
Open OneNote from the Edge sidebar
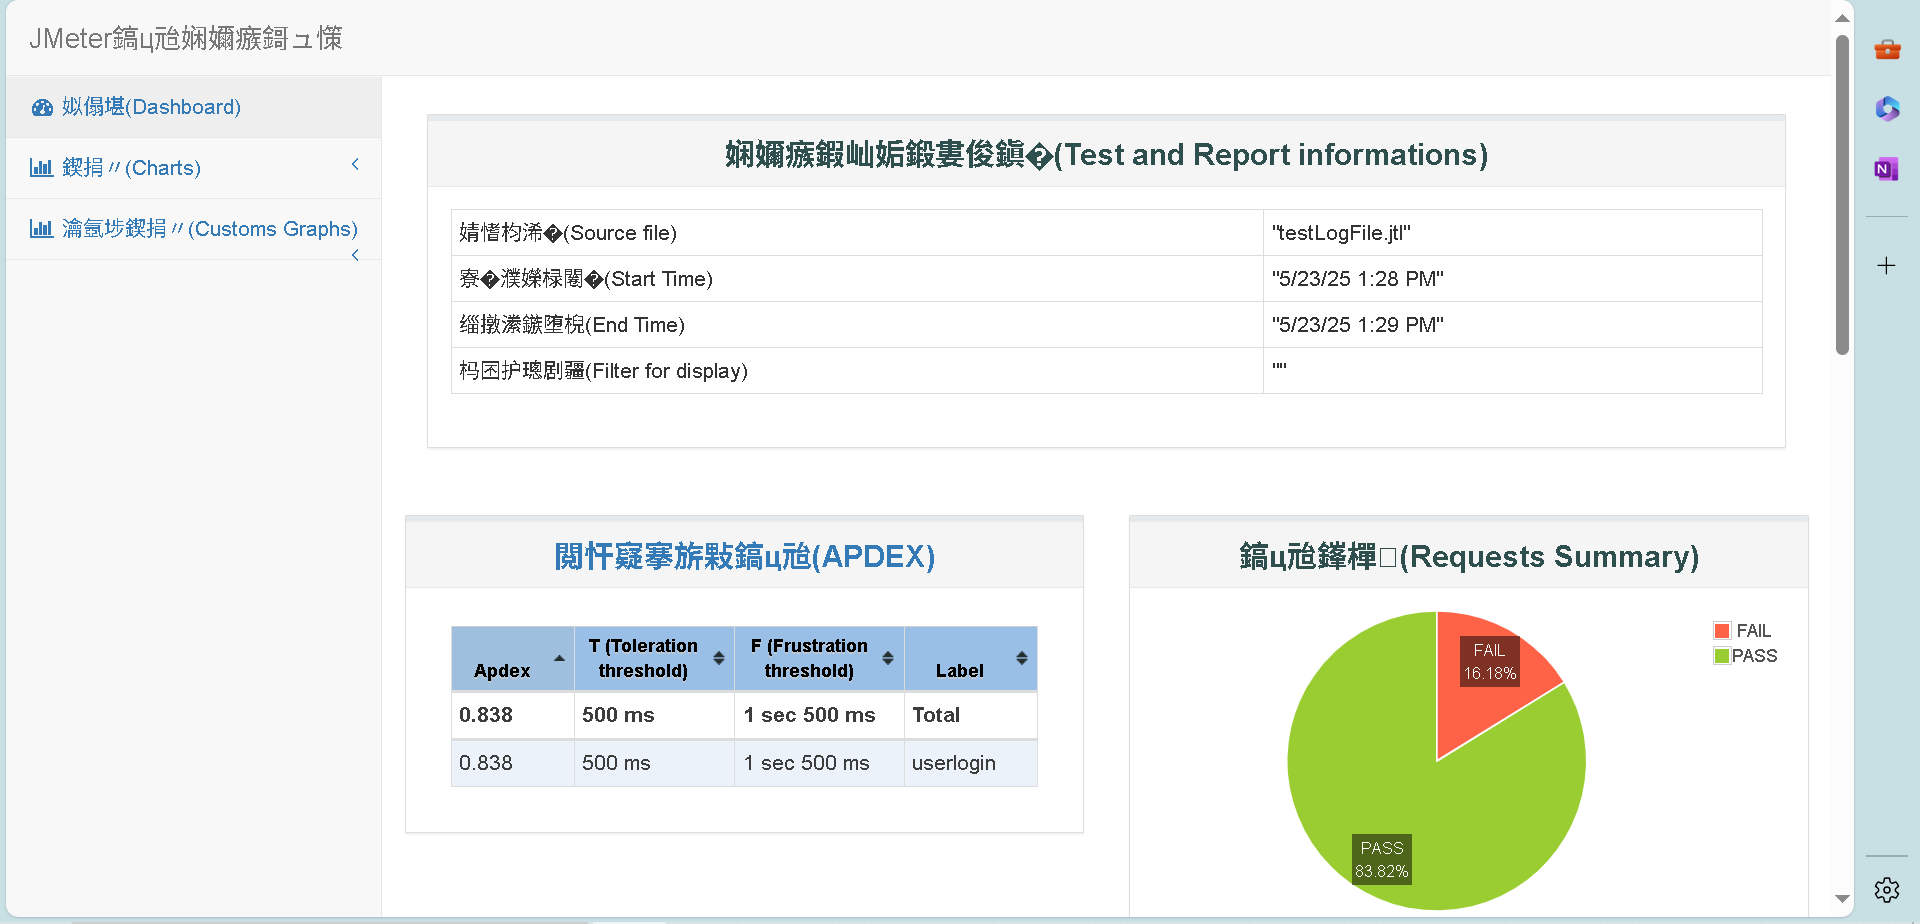(1887, 169)
